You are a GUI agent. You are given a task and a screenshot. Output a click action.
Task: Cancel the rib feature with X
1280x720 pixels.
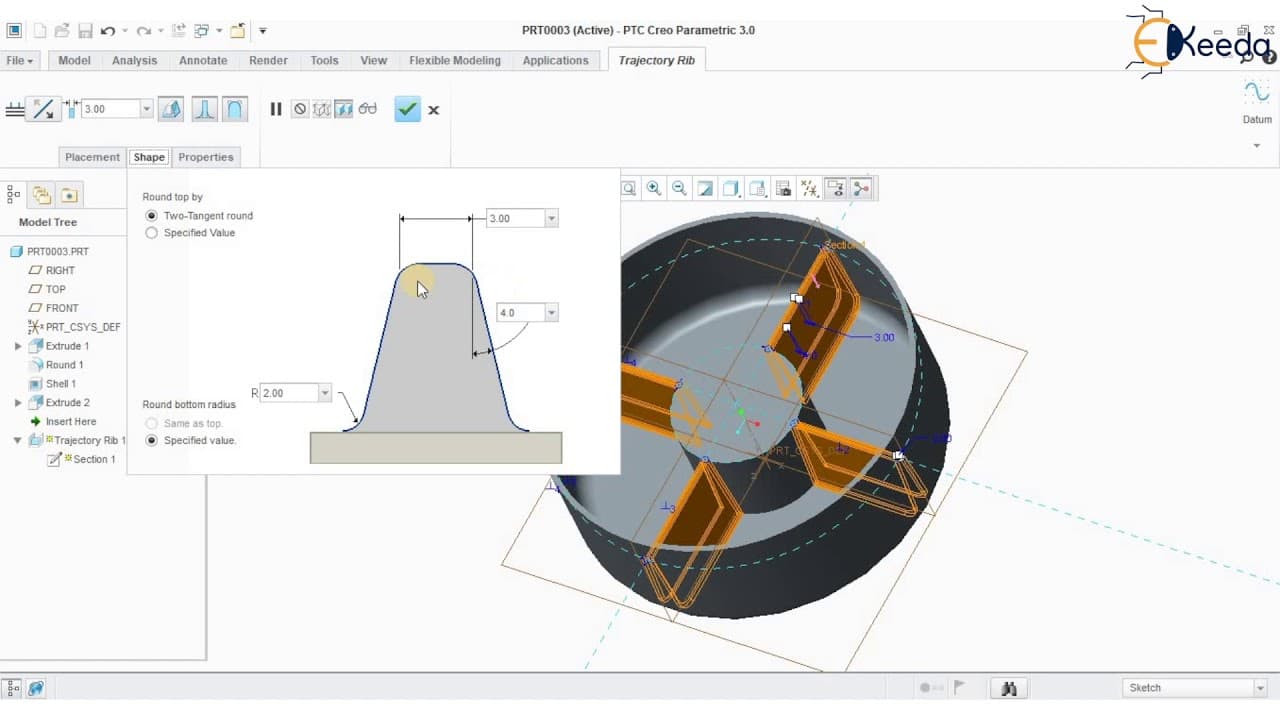click(x=433, y=110)
